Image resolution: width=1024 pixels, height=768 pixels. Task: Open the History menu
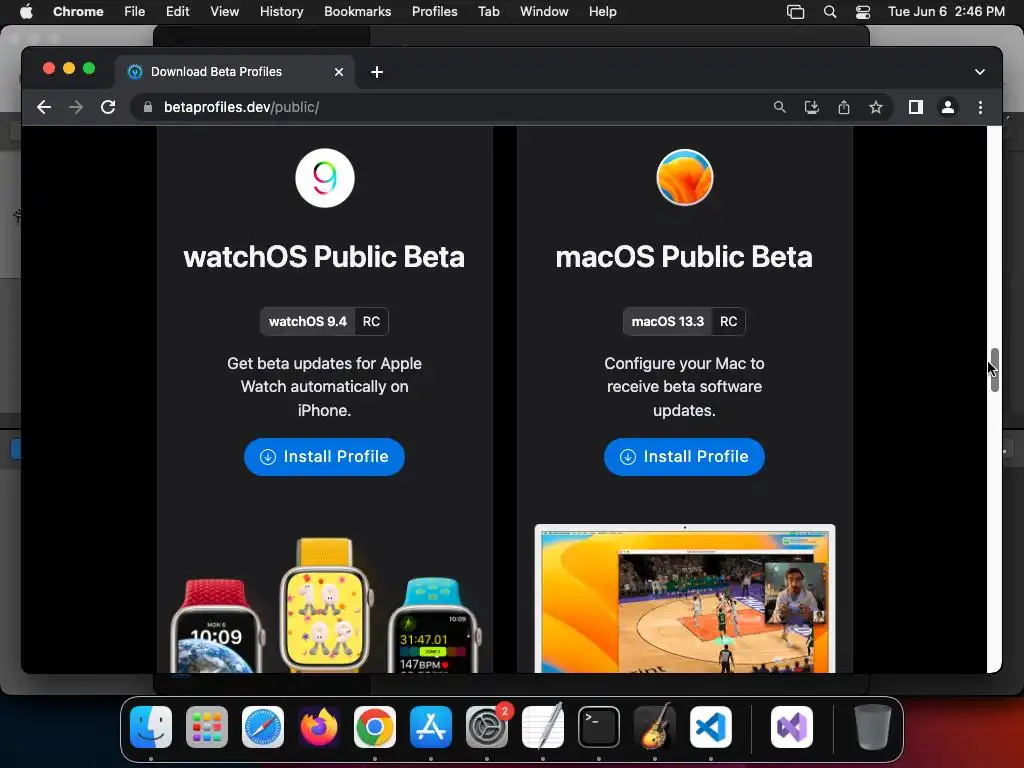click(281, 12)
